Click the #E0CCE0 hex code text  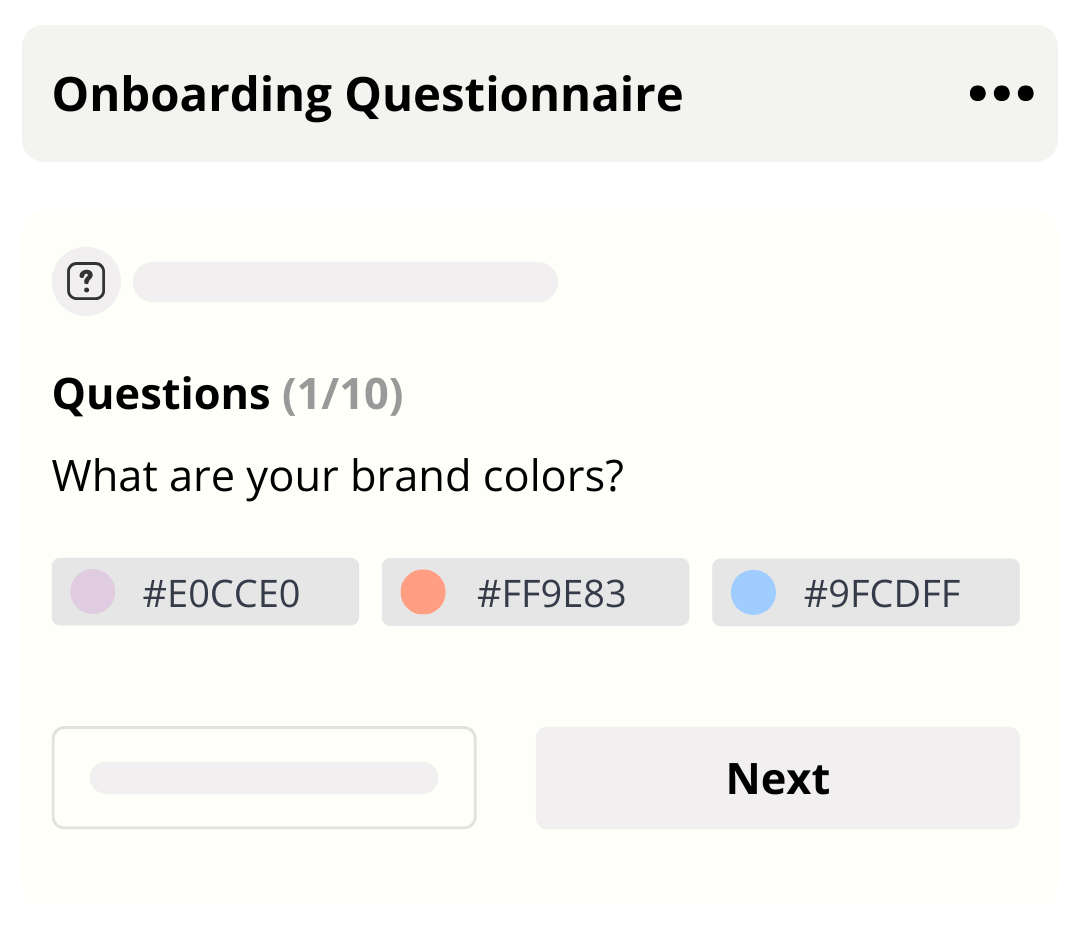(221, 594)
